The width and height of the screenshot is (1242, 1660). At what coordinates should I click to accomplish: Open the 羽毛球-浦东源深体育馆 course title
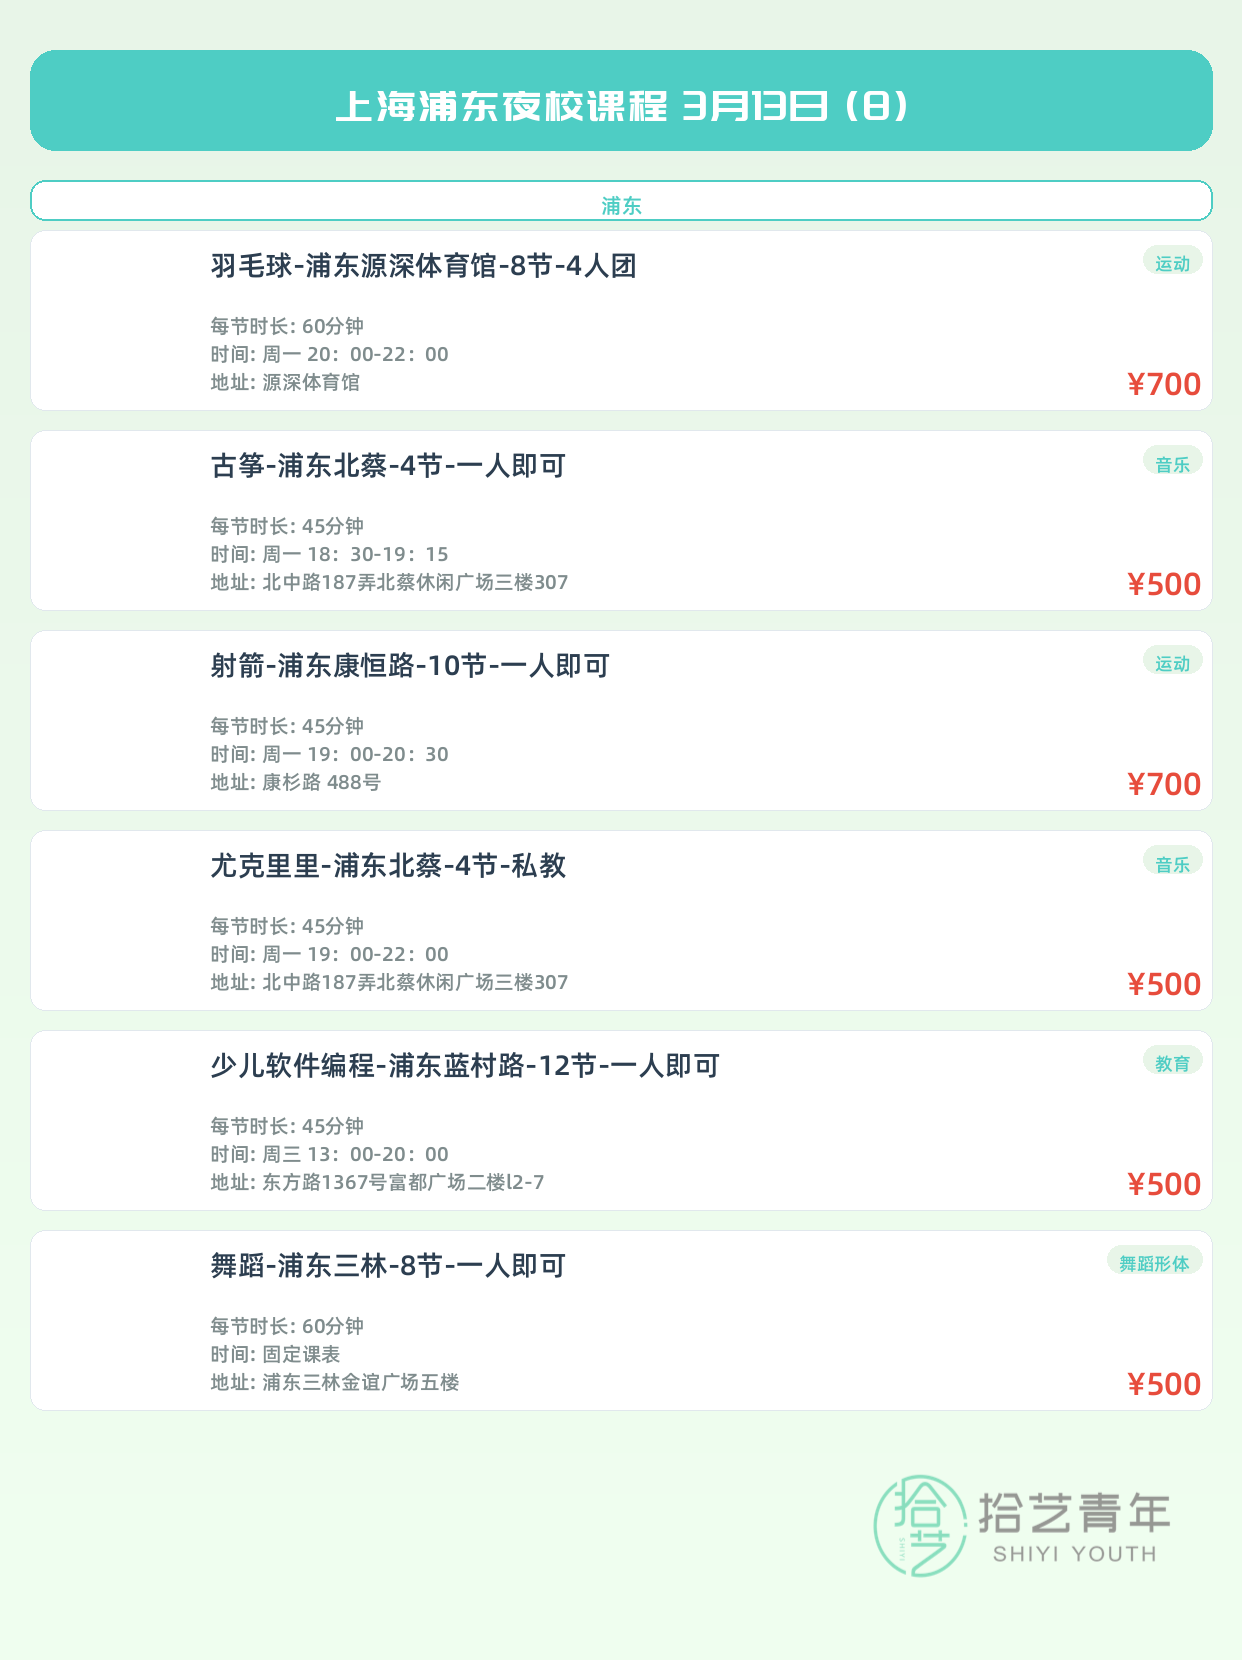tap(424, 266)
